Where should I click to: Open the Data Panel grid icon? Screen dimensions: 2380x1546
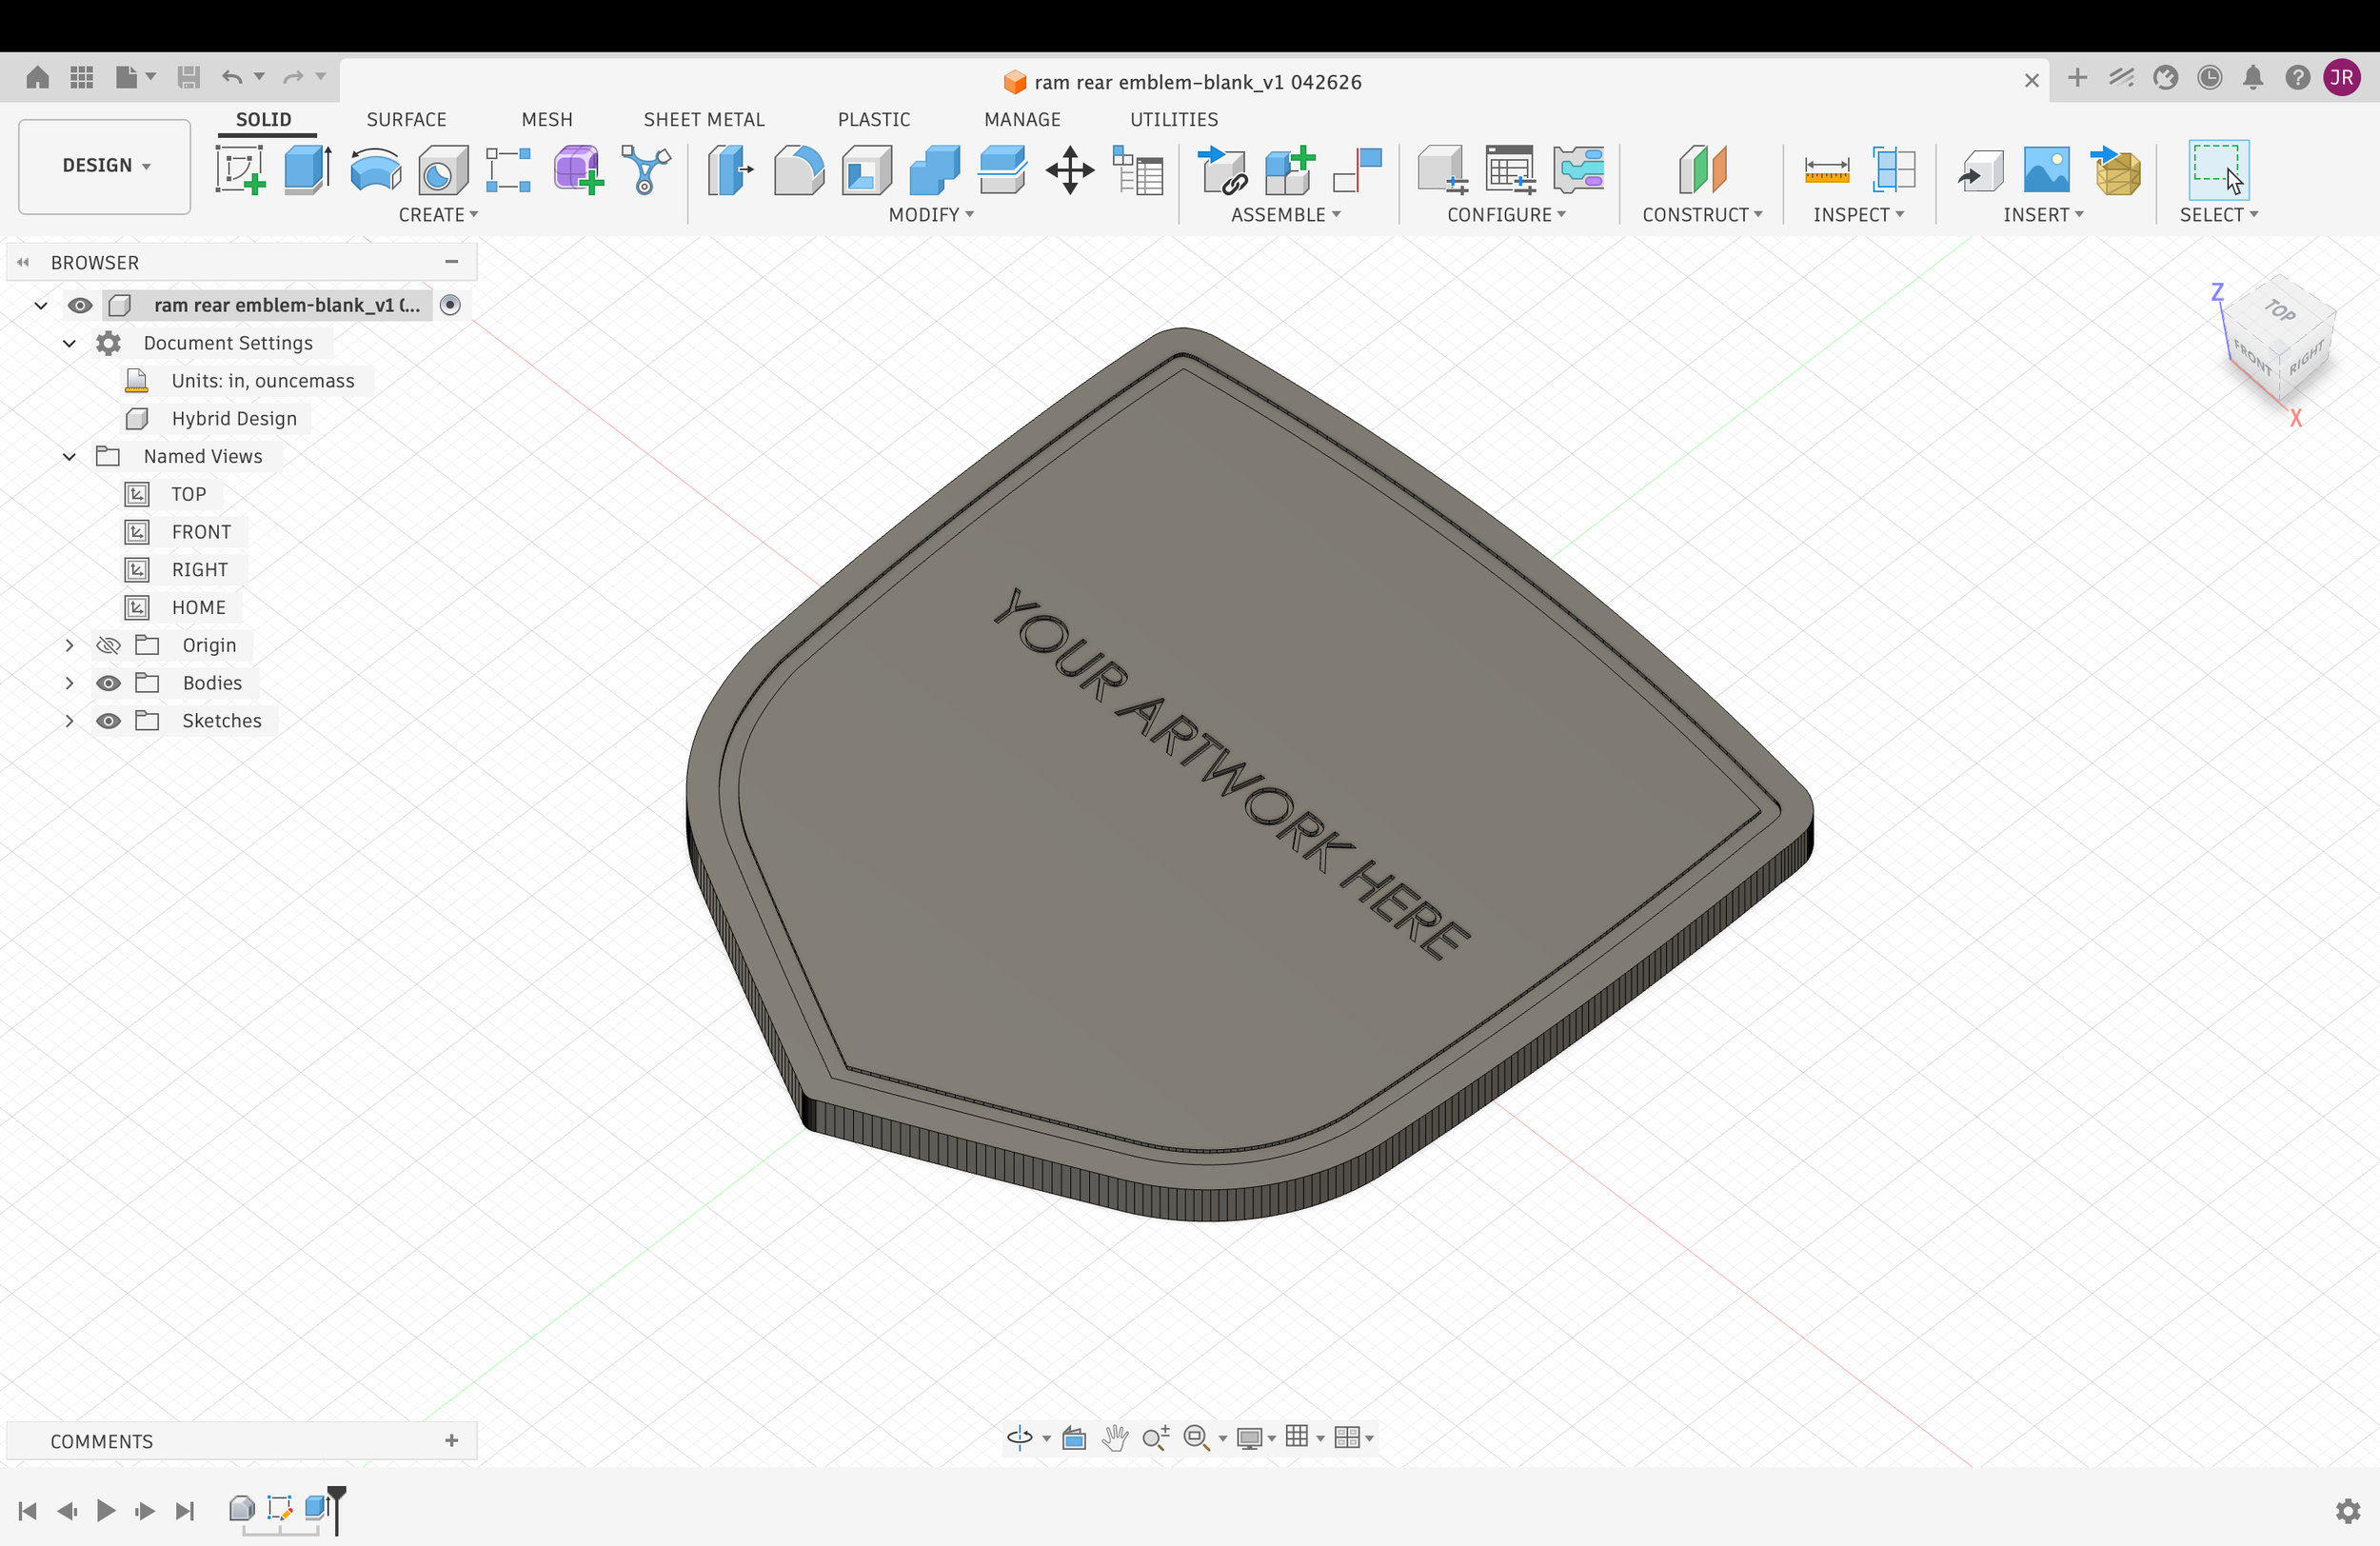point(82,77)
